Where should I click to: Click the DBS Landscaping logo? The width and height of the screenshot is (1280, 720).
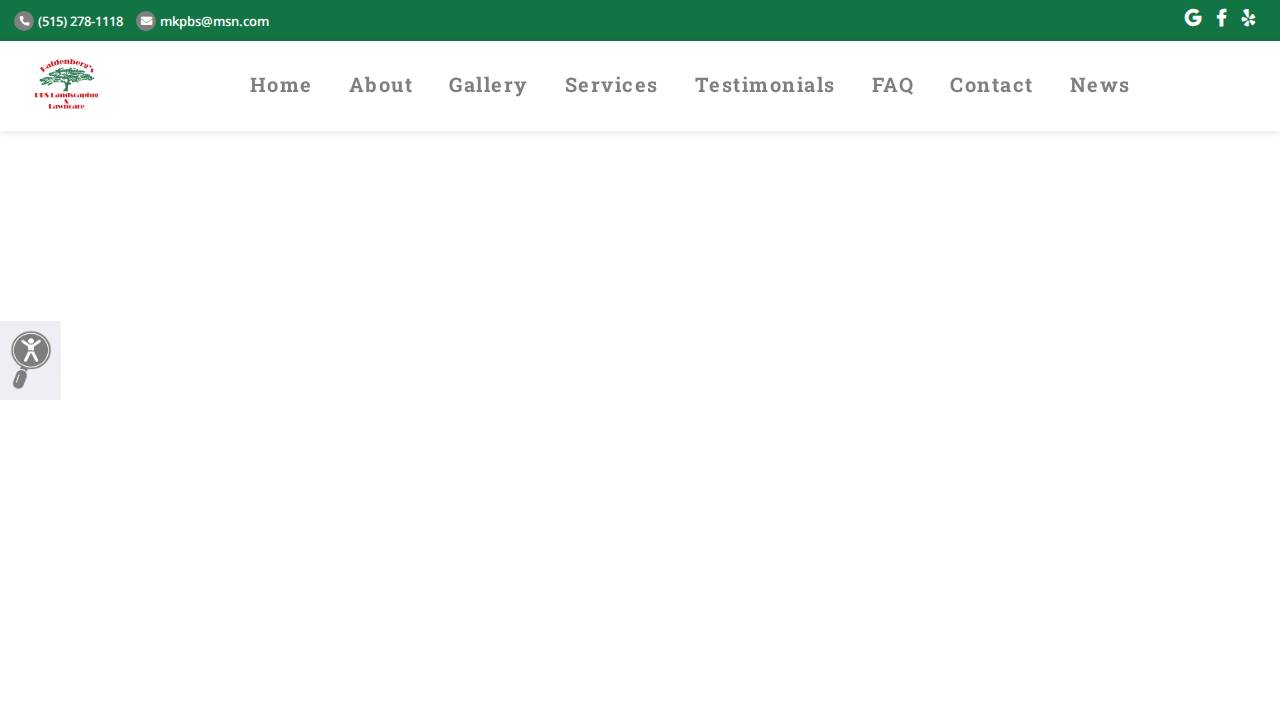pos(67,84)
